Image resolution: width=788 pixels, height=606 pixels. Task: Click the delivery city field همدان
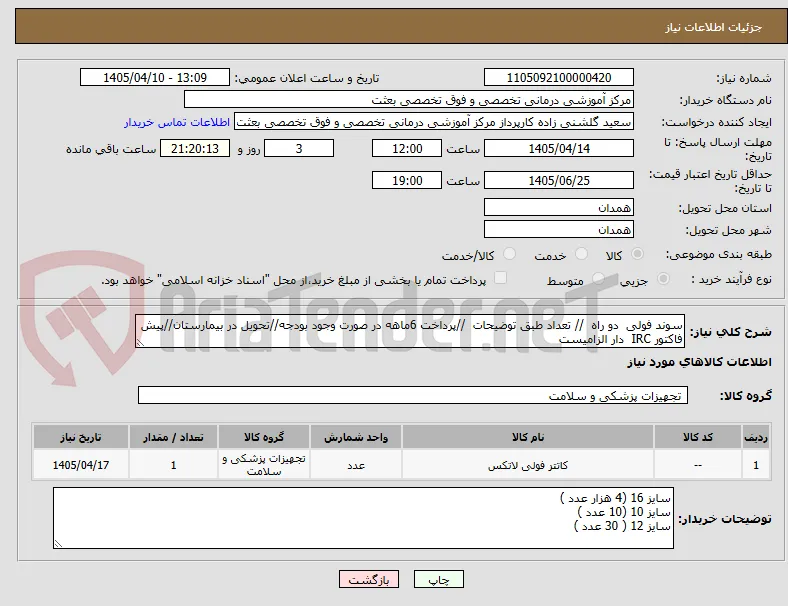click(x=559, y=230)
